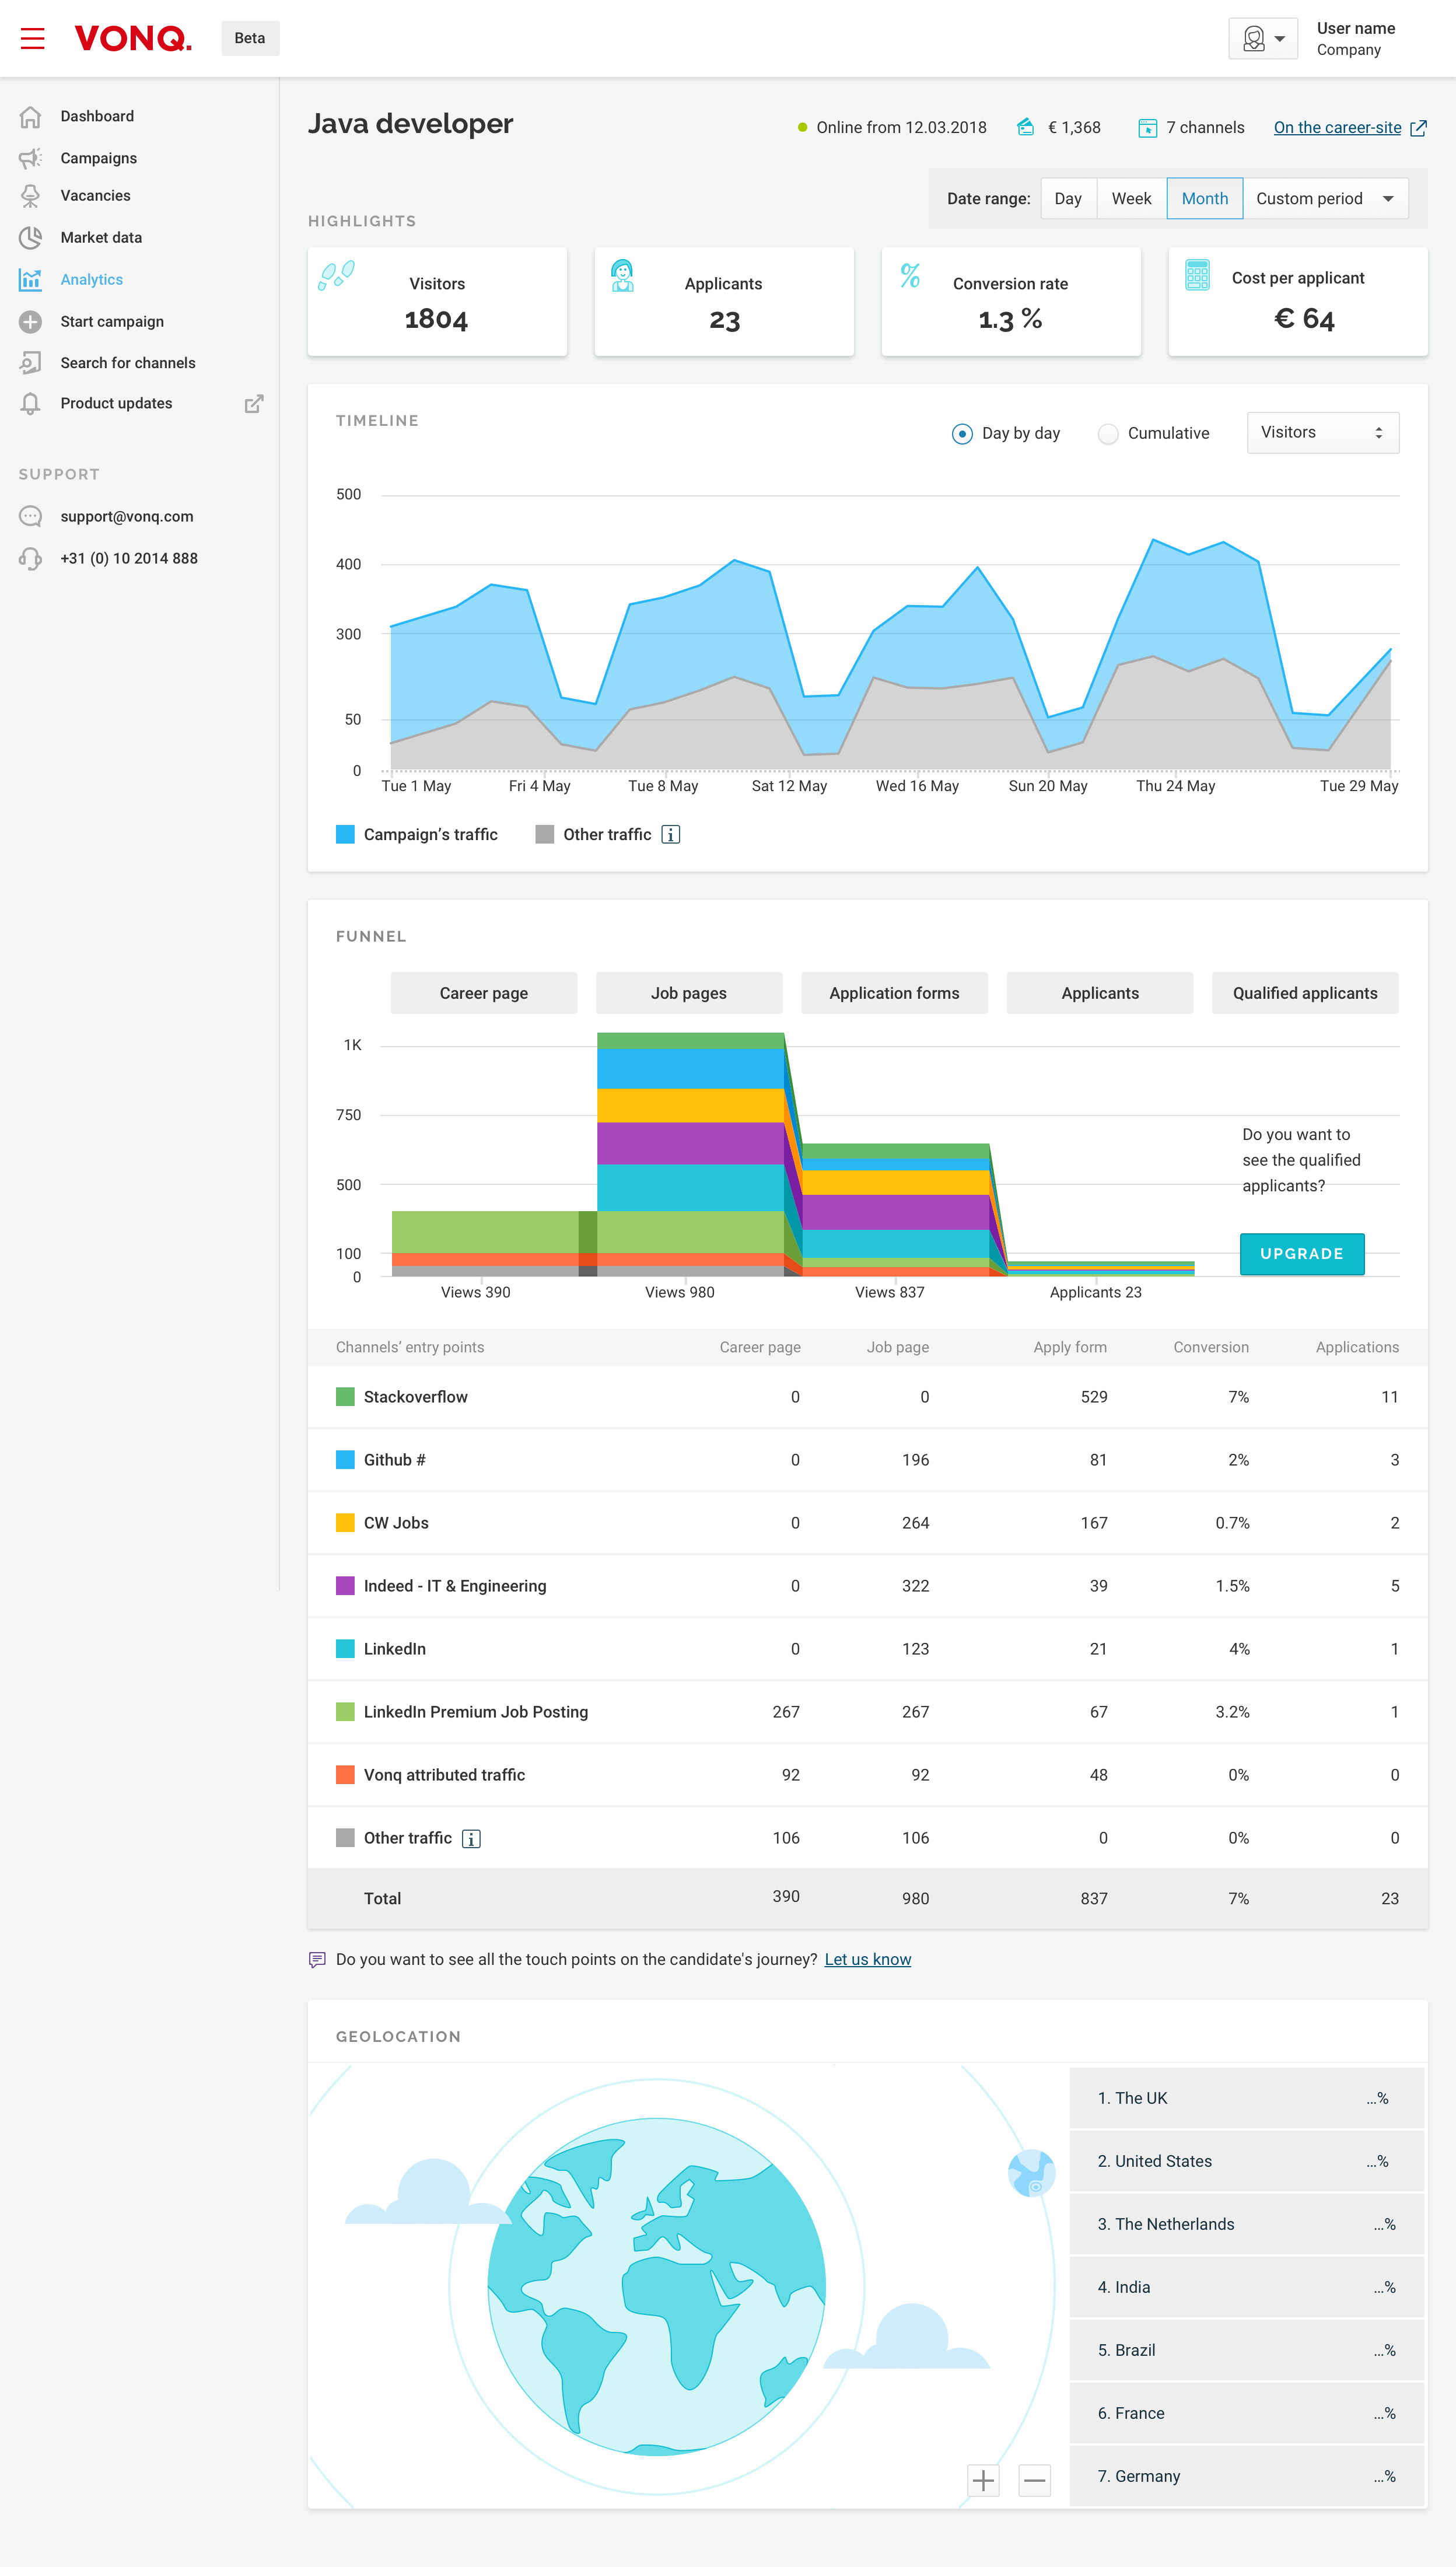Click the info icon next to Other traffic legend

pyautogui.click(x=670, y=834)
